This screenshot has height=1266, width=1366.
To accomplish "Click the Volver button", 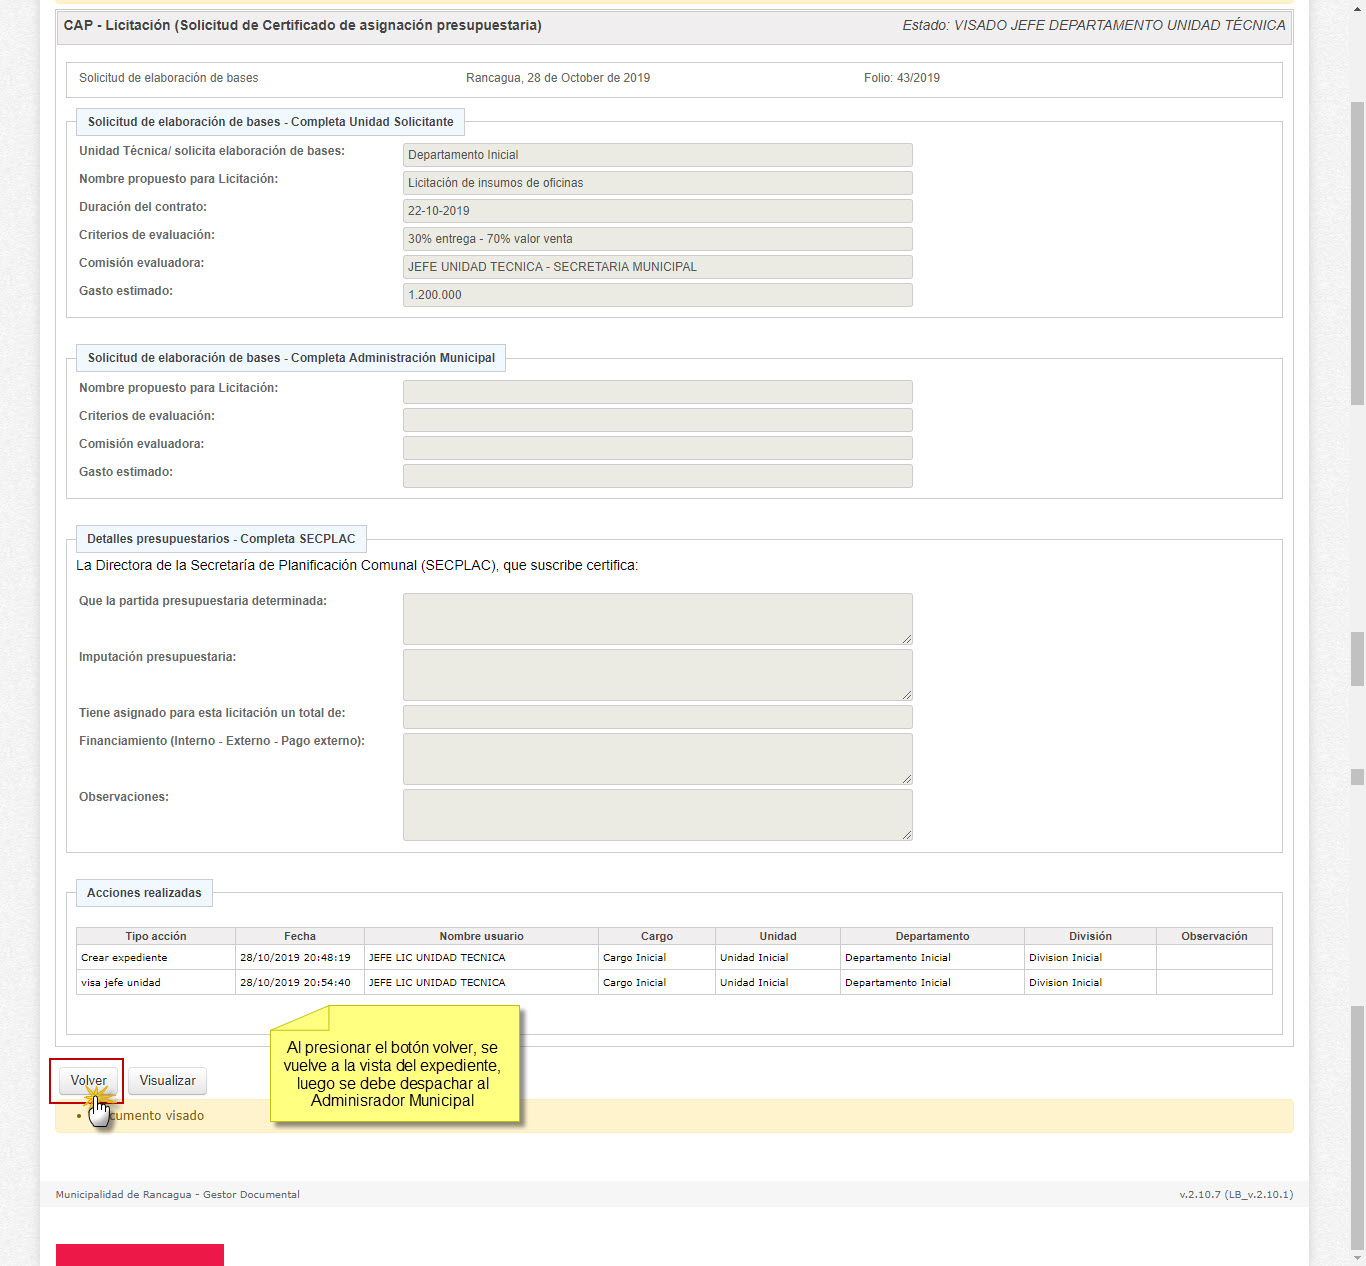I will click(88, 1081).
